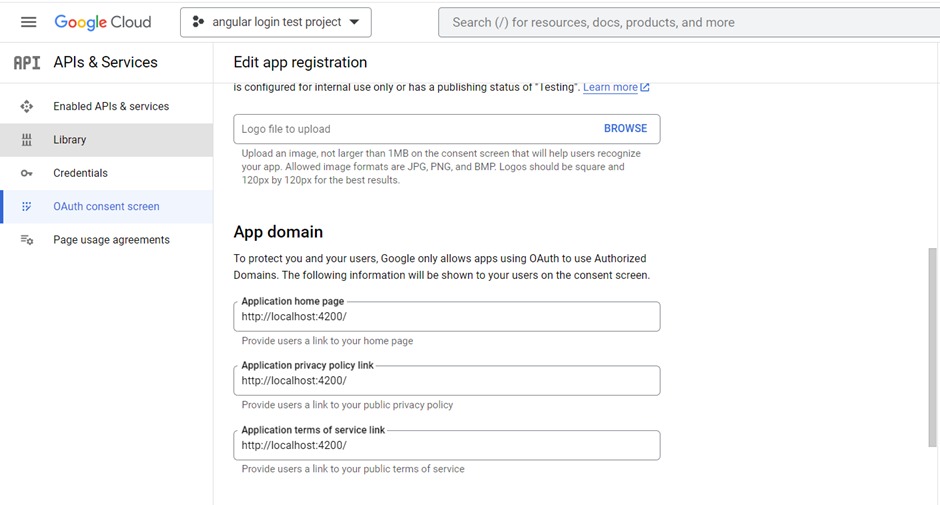Screen dimensions: 940x505
Task: Click the API logo icon
Action: pyautogui.click(x=27, y=62)
